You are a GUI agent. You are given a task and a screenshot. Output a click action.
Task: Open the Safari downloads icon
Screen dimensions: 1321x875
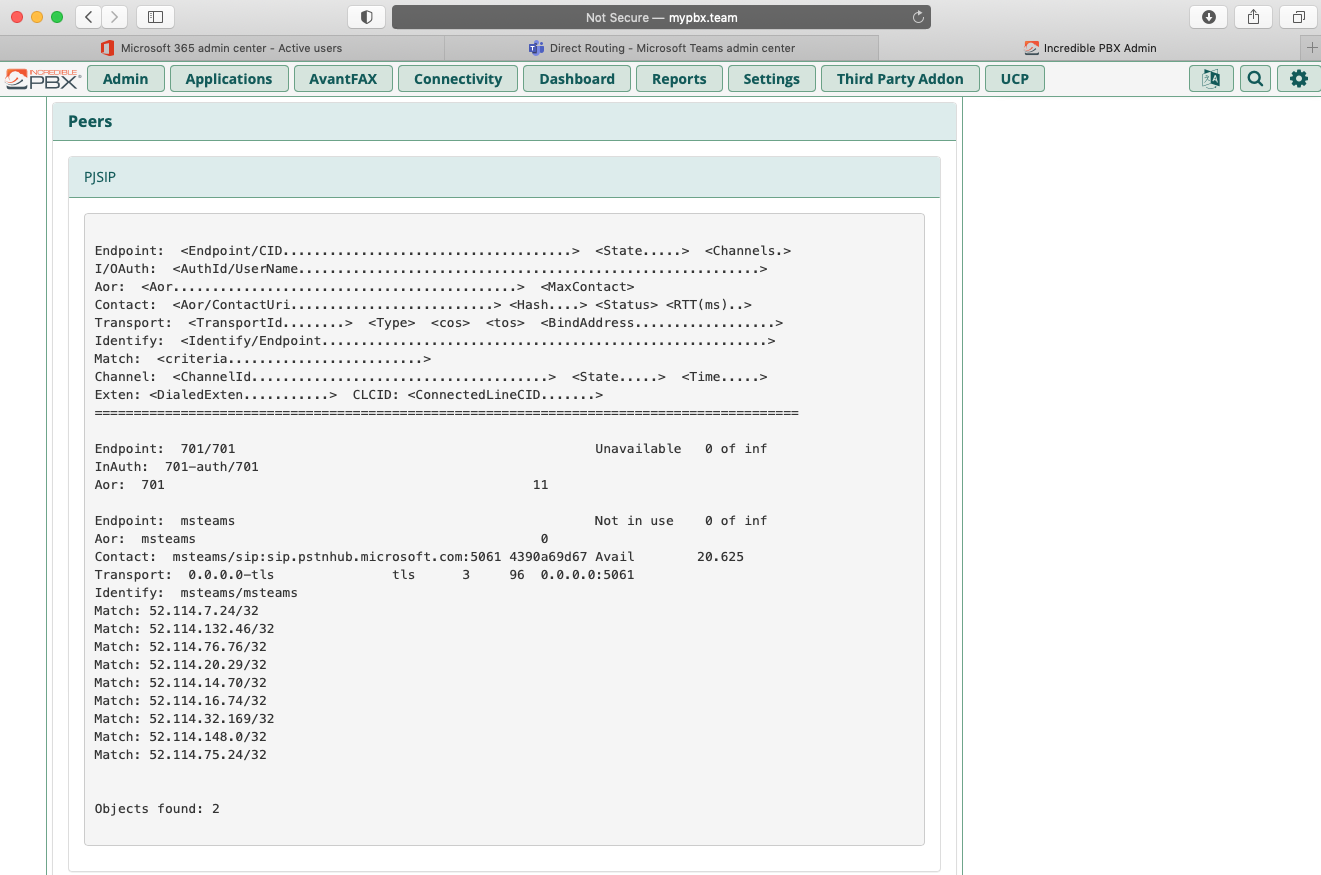click(1208, 17)
